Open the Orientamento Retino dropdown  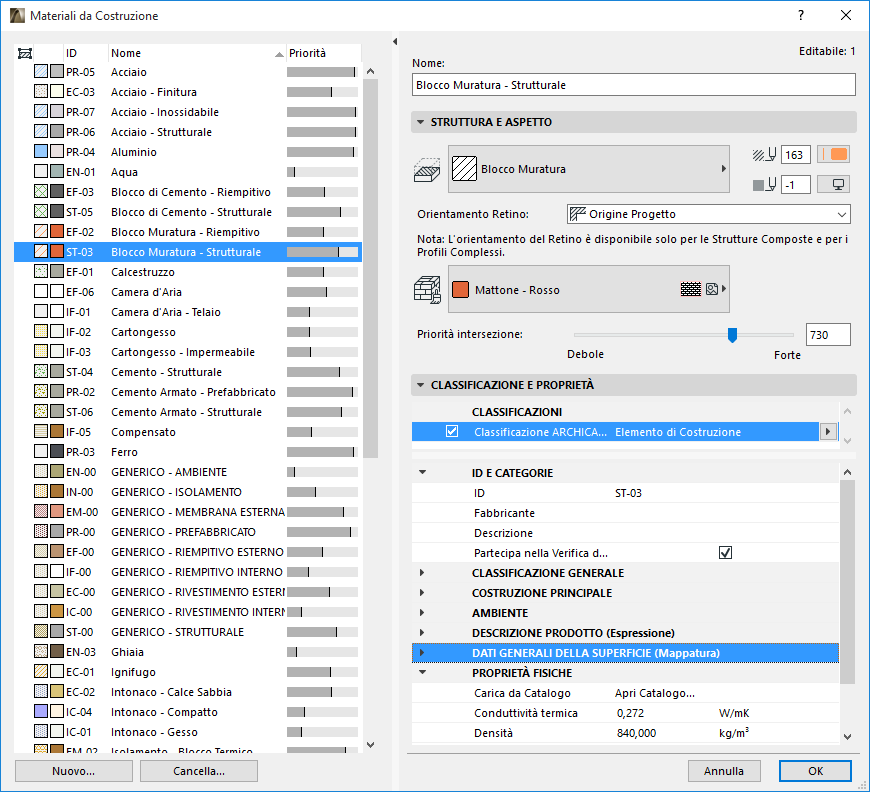709,214
